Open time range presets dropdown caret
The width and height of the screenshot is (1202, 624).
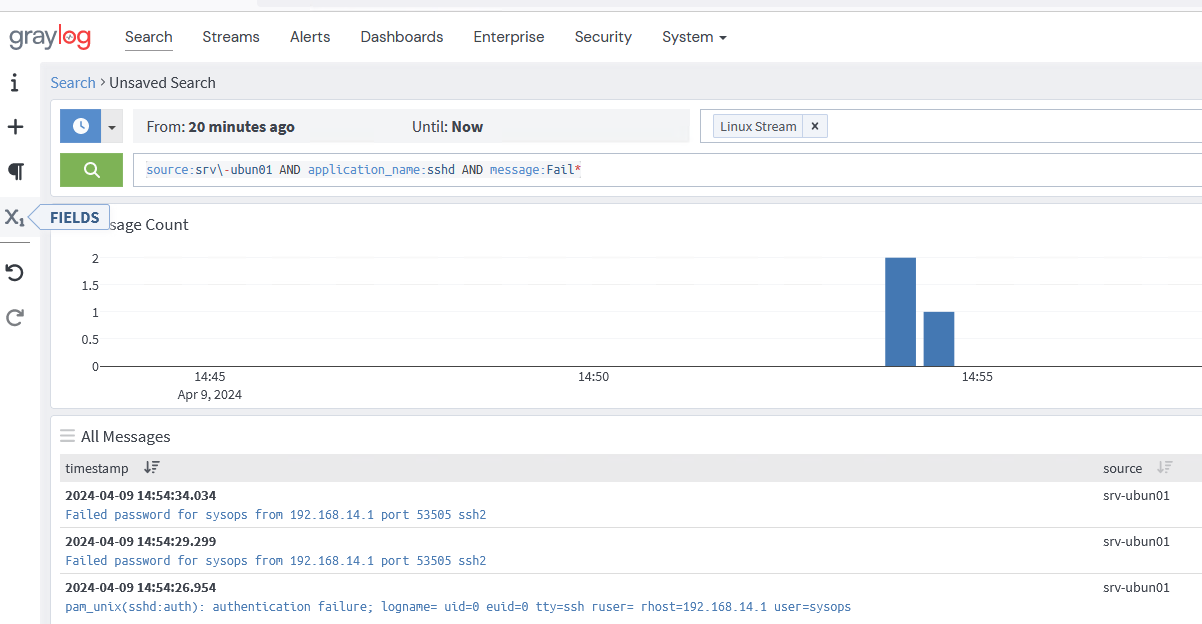(112, 127)
